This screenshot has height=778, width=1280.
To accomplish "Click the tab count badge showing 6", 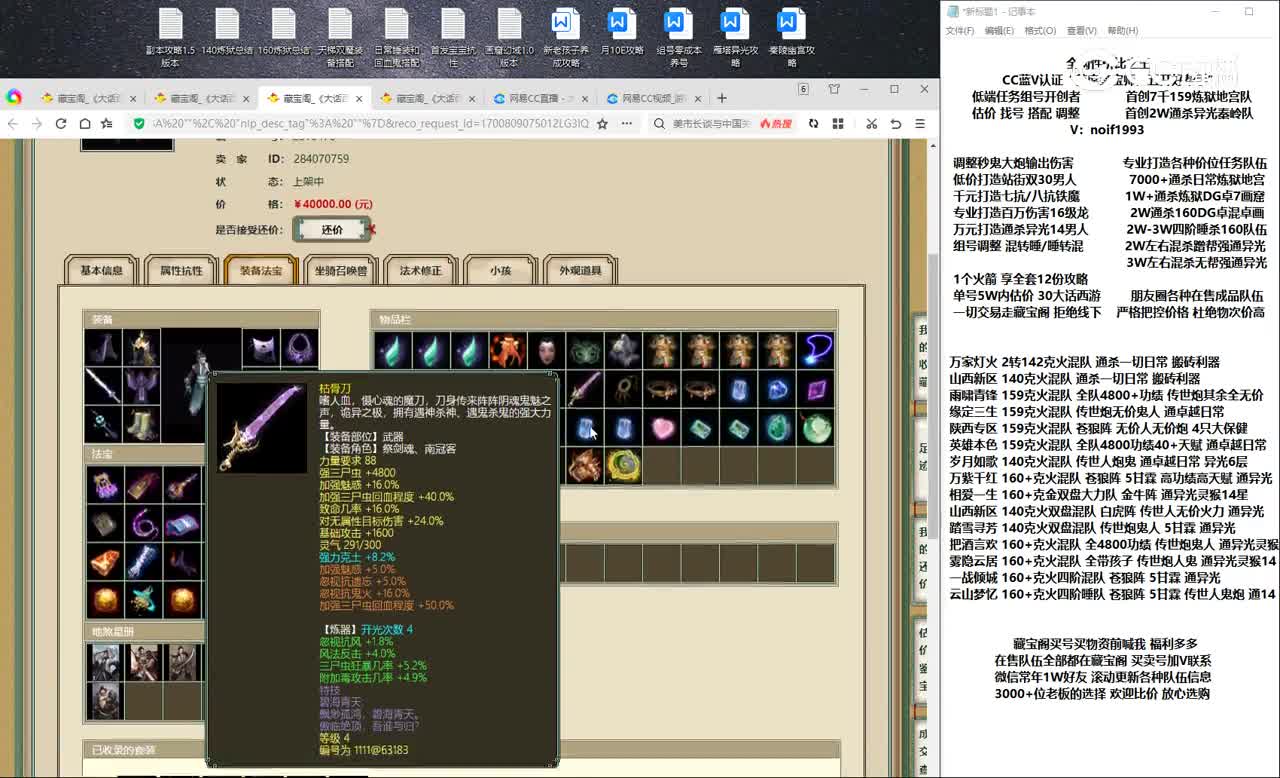I will pyautogui.click(x=802, y=89).
